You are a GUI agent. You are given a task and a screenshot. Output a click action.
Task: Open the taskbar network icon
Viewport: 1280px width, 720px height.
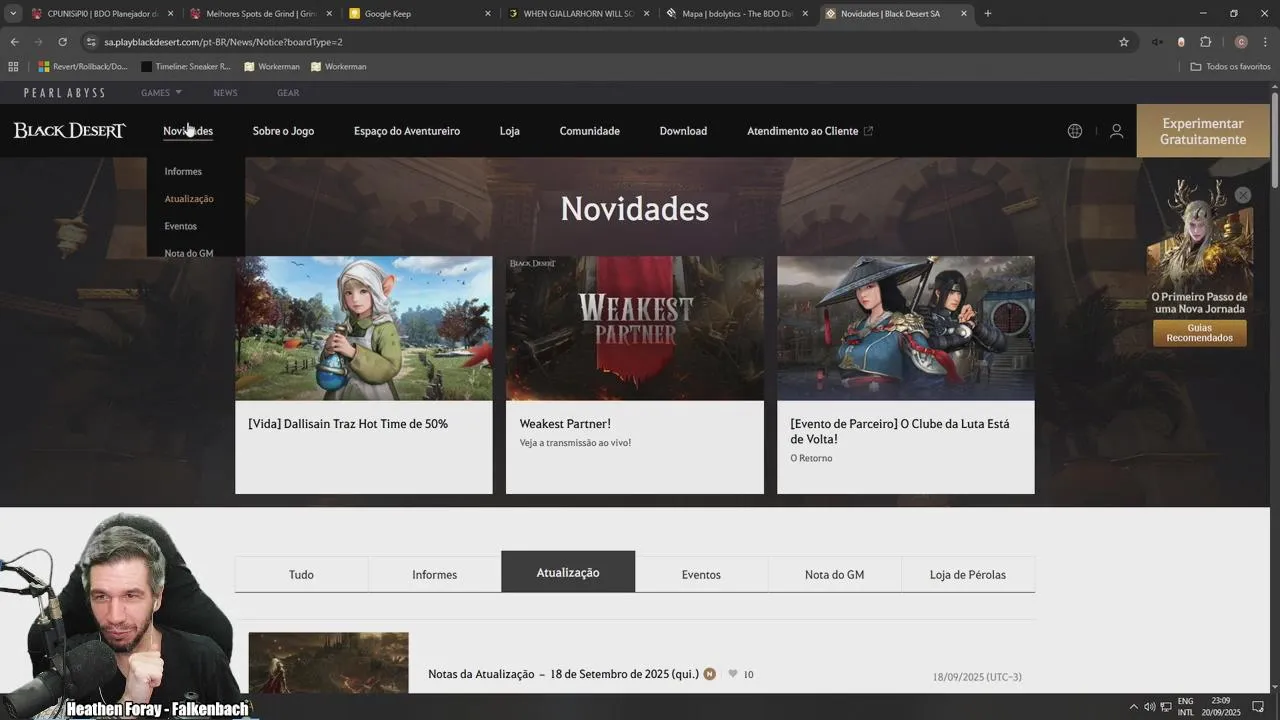click(1164, 707)
